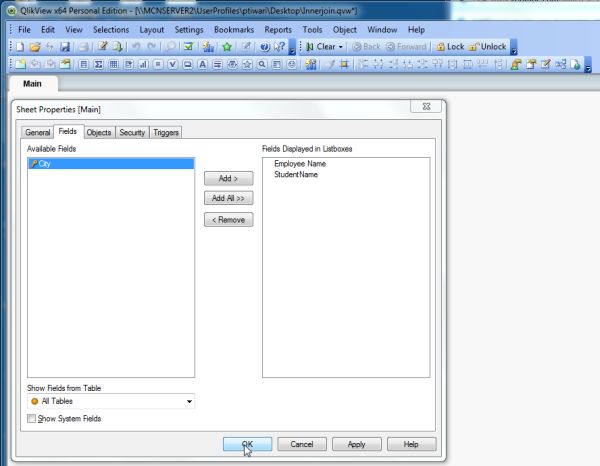Image resolution: width=600 pixels, height=466 pixels.
Task: Create a List Box object icon
Action: [83, 64]
